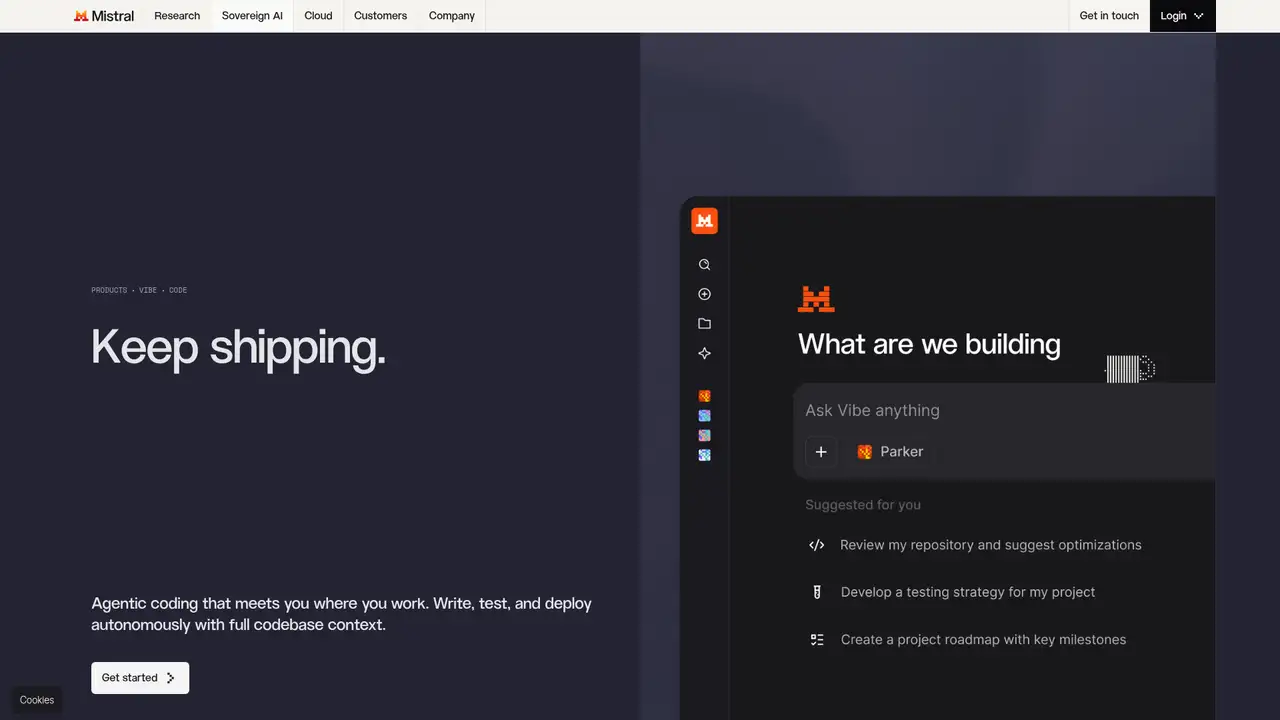Select Create a project roadmap with key milestones
The width and height of the screenshot is (1280, 720).
pyautogui.click(x=984, y=640)
